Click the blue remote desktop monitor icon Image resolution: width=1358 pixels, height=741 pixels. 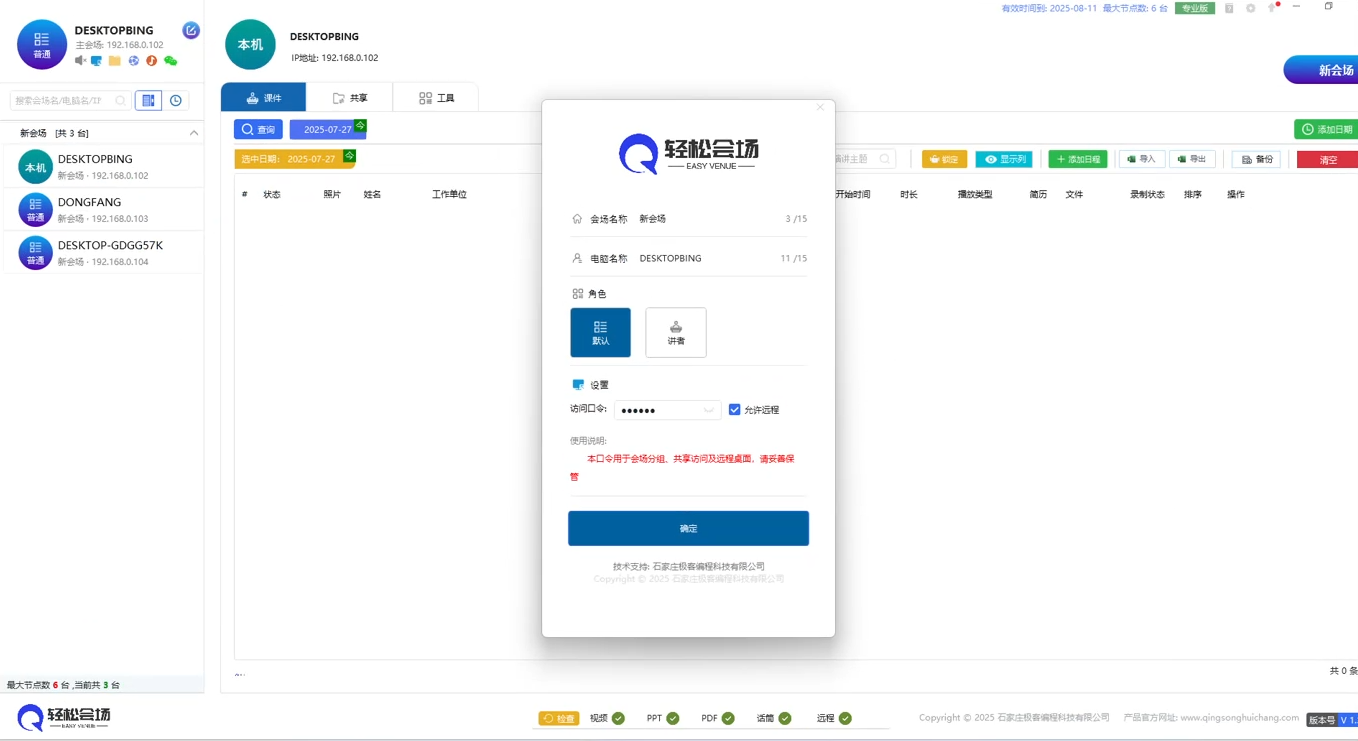[x=97, y=61]
